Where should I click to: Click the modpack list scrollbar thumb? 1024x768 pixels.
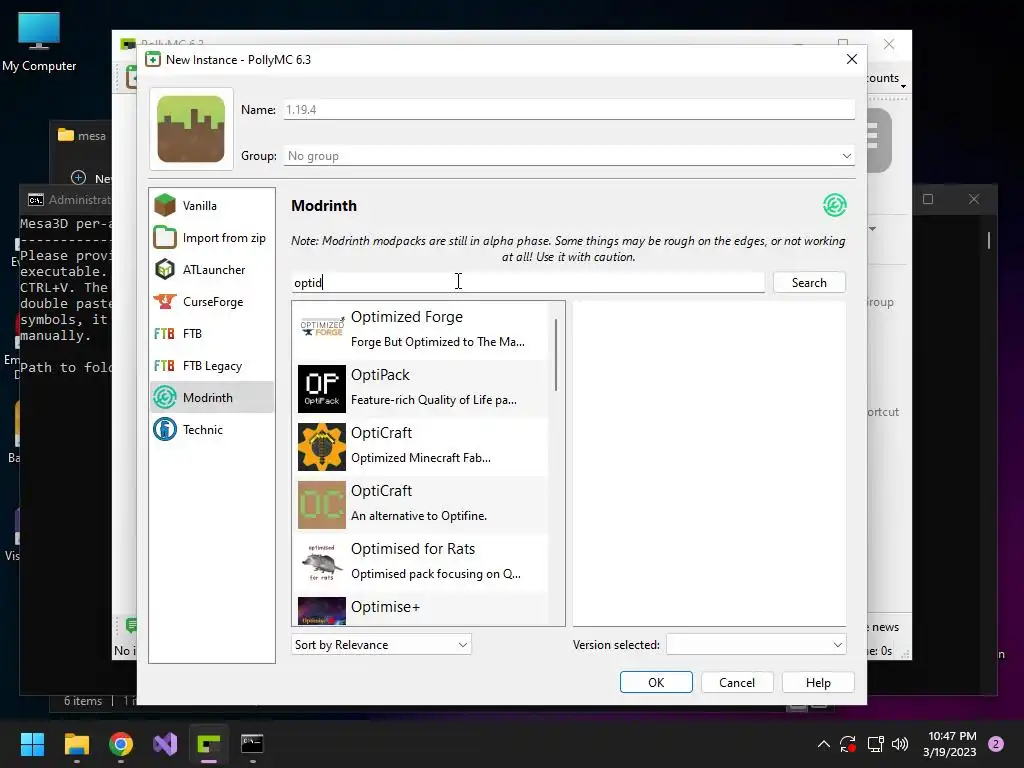point(556,355)
